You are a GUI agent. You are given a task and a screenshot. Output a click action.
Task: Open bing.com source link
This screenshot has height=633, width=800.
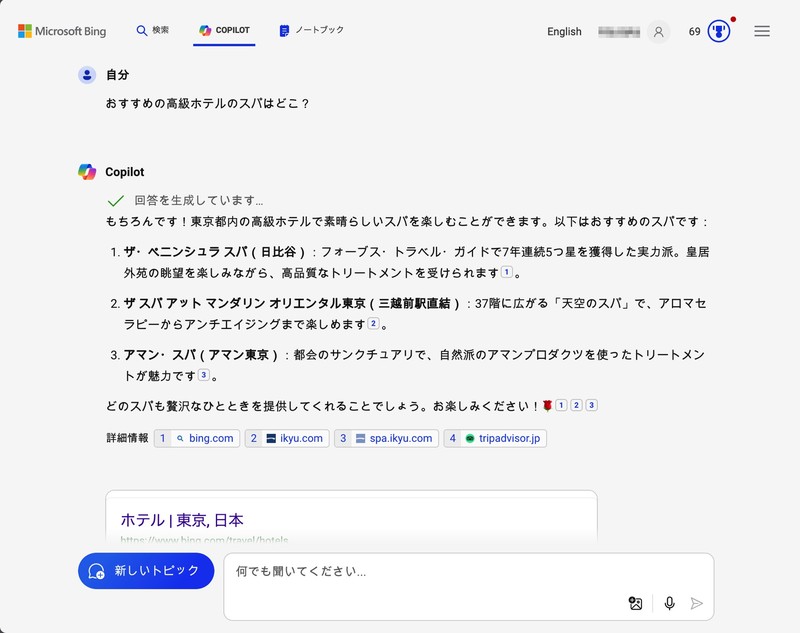pyautogui.click(x=197, y=438)
